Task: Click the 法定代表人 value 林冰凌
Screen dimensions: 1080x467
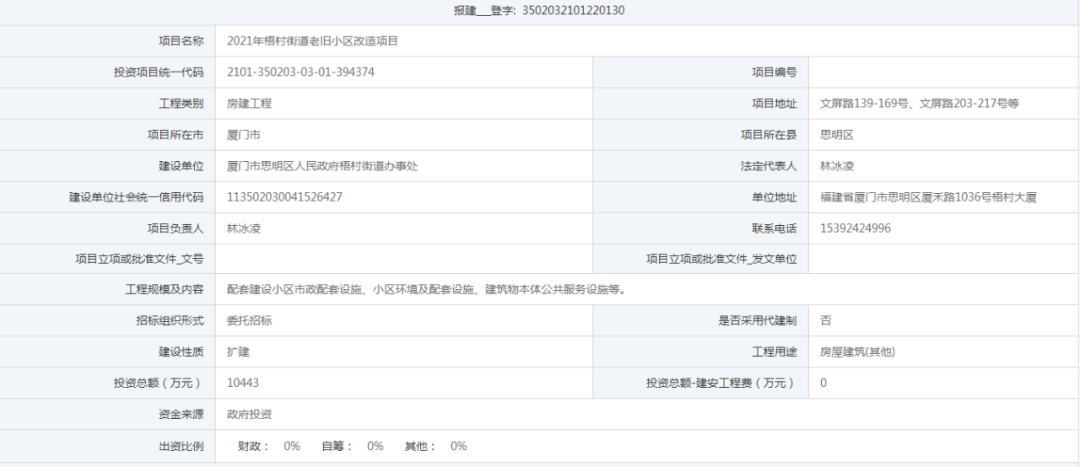Action: [837, 166]
